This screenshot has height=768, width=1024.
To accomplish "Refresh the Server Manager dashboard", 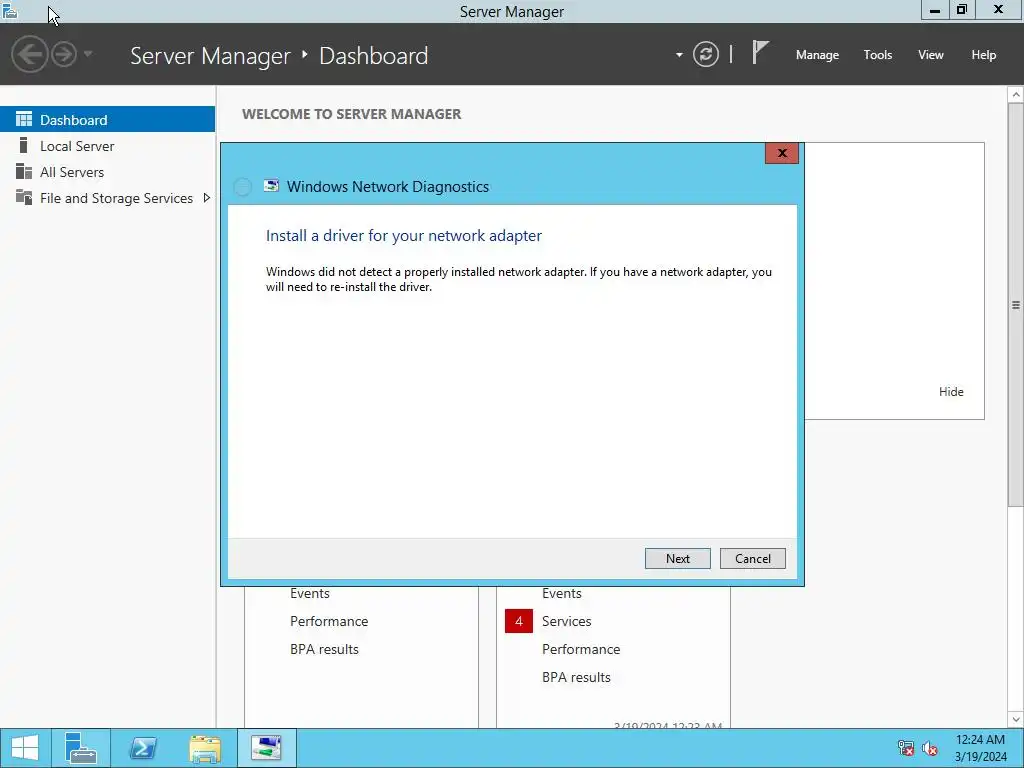I will (705, 54).
